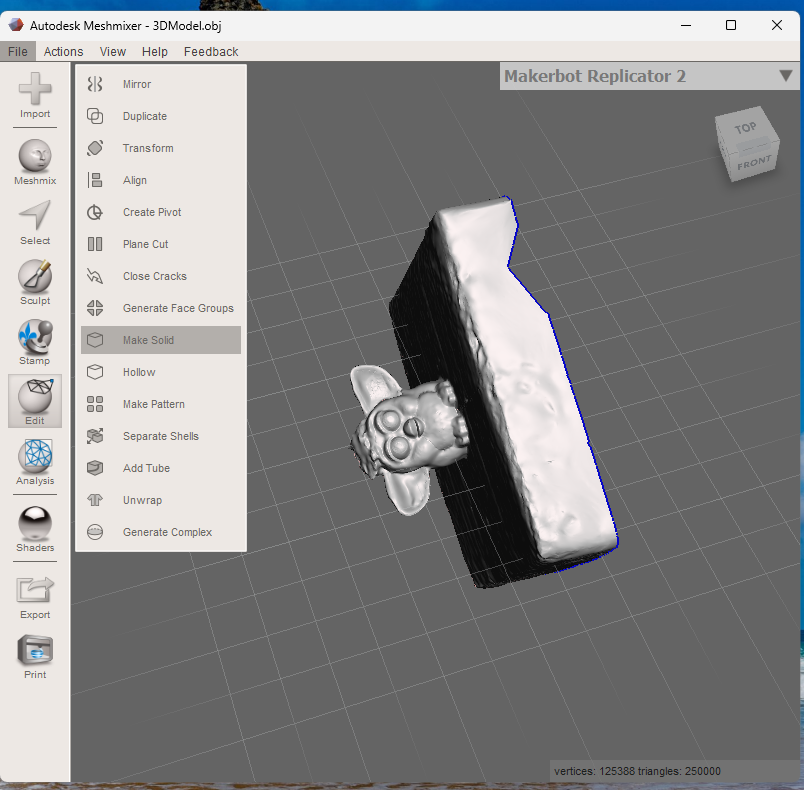The width and height of the screenshot is (804, 790).
Task: Maximize the Meshmixer window
Action: click(731, 25)
